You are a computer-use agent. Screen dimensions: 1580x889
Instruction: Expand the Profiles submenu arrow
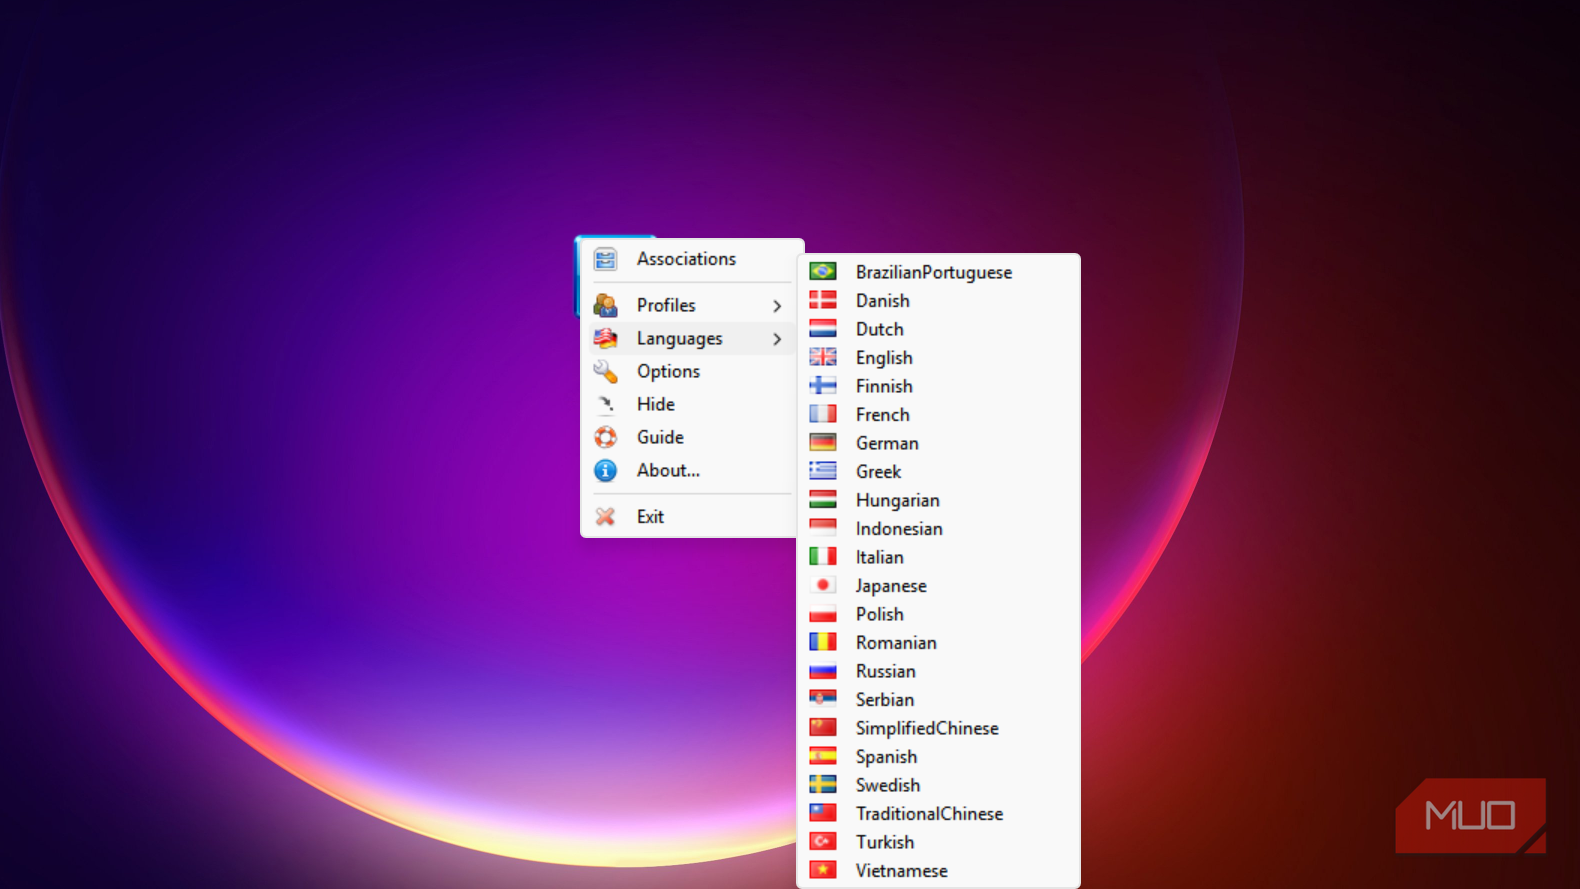[x=777, y=306]
